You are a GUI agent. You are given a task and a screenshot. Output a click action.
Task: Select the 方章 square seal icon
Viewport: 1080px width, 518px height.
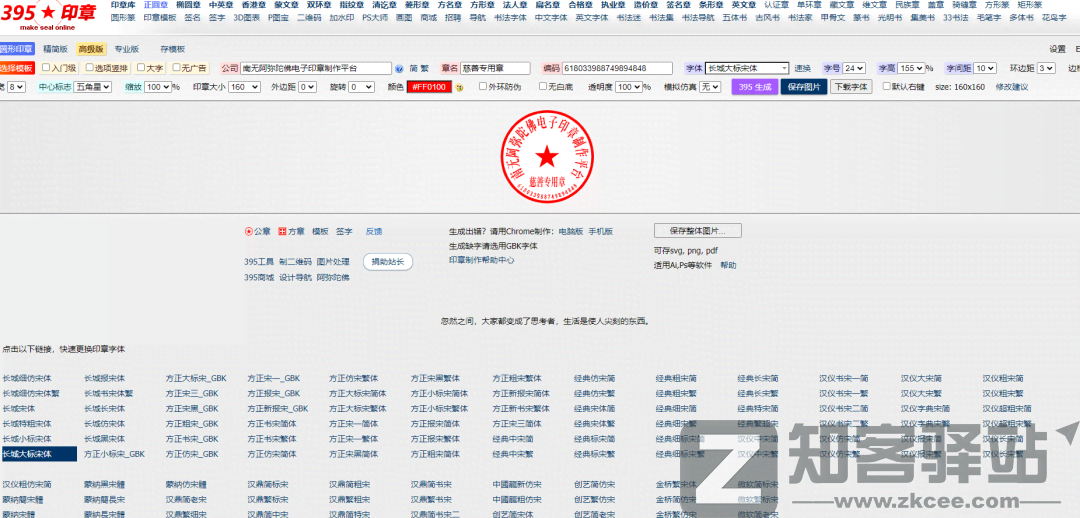pyautogui.click(x=283, y=231)
